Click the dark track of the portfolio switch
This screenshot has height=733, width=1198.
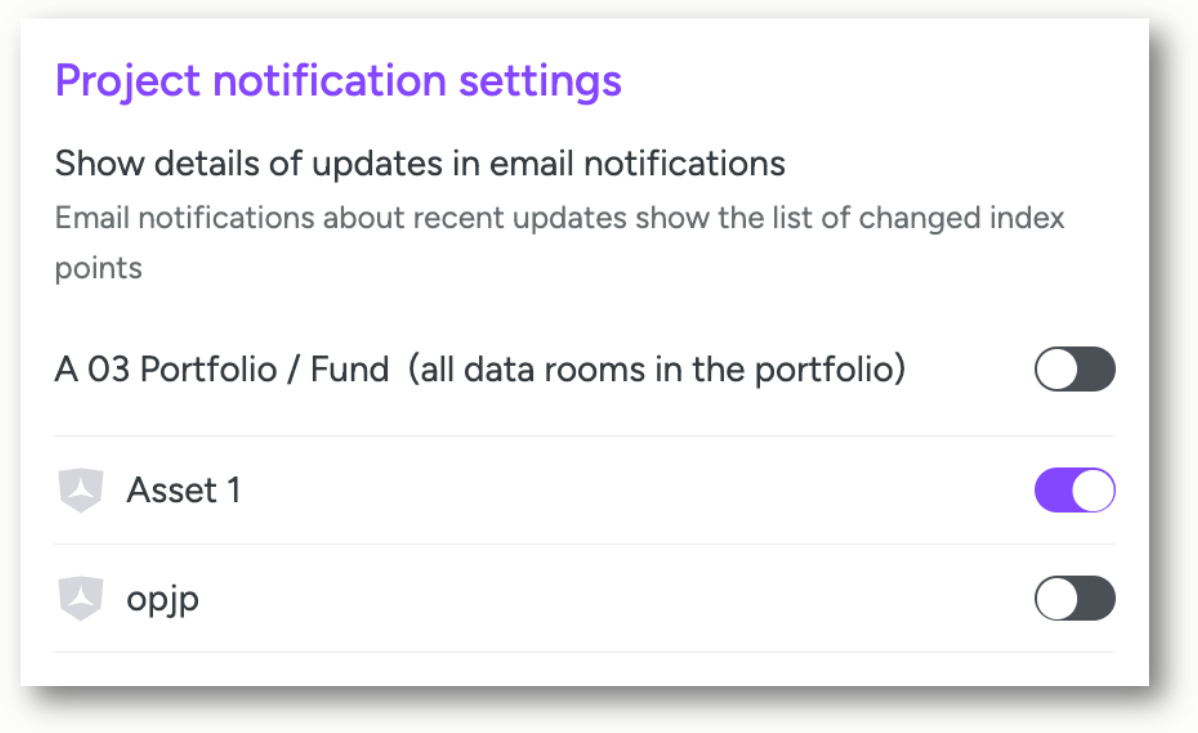pyautogui.click(x=1097, y=369)
